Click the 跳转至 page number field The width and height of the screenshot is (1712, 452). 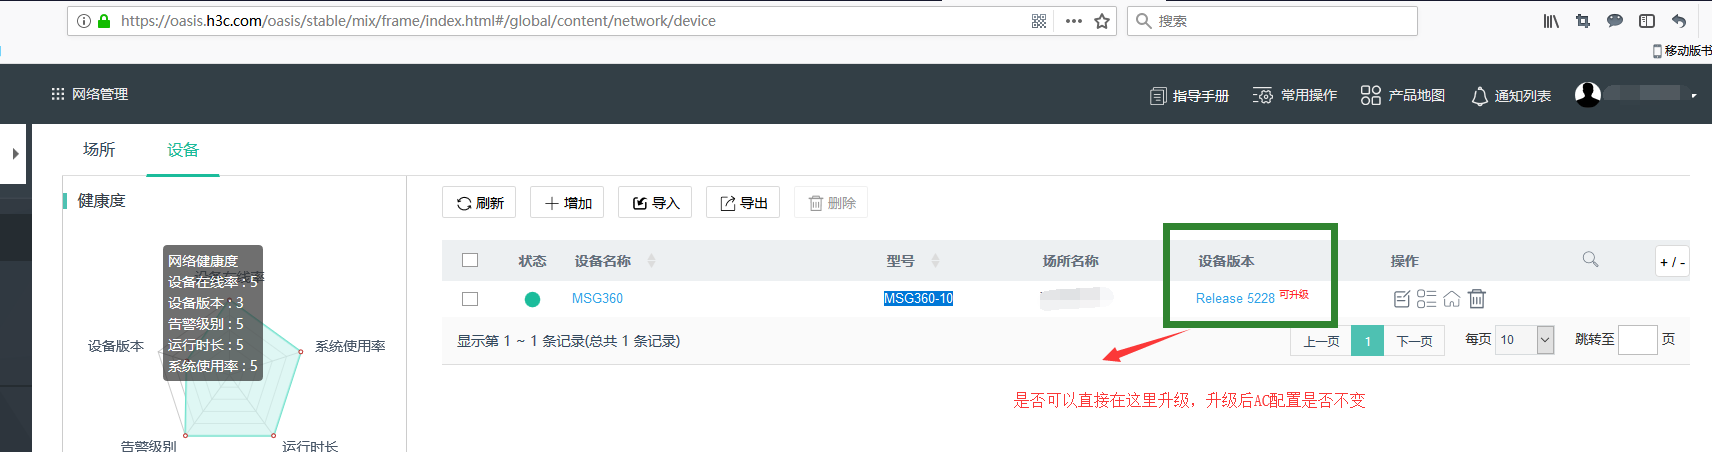tap(1637, 340)
